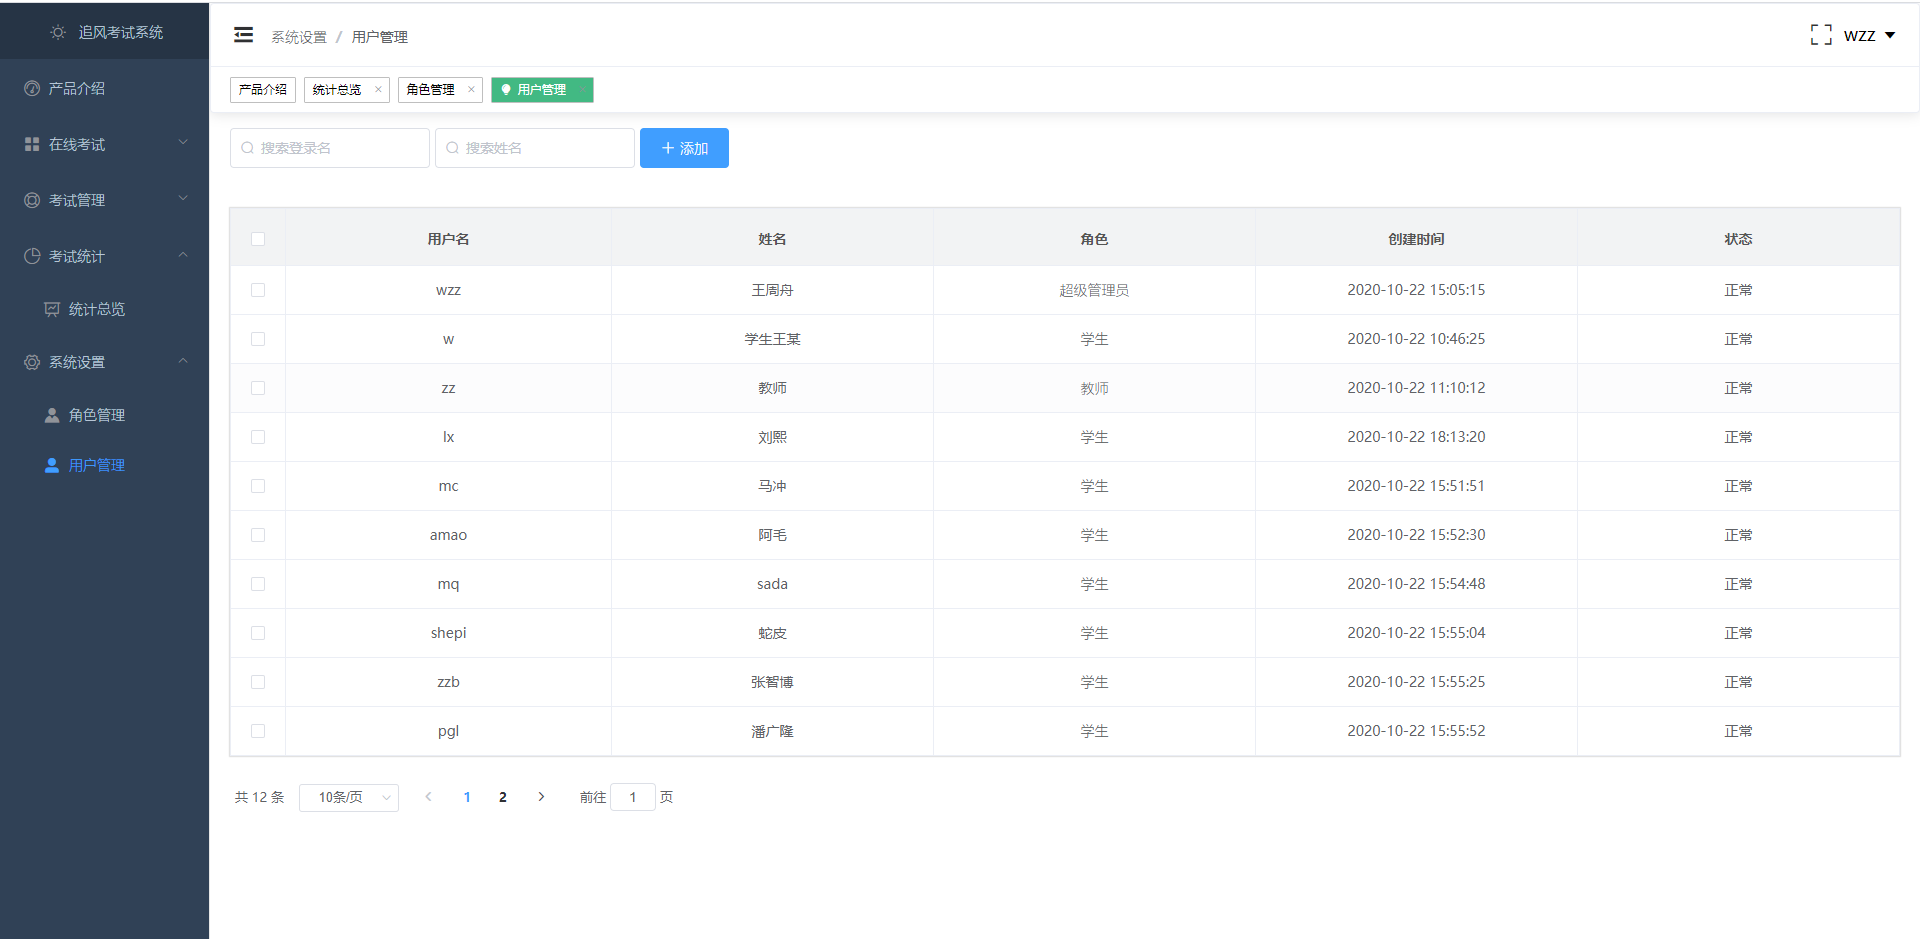Click the blue 添加 button
Image resolution: width=1920 pixels, height=939 pixels.
click(x=684, y=148)
